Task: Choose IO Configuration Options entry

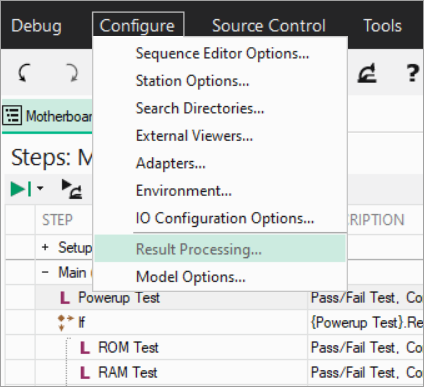Action: click(220, 218)
